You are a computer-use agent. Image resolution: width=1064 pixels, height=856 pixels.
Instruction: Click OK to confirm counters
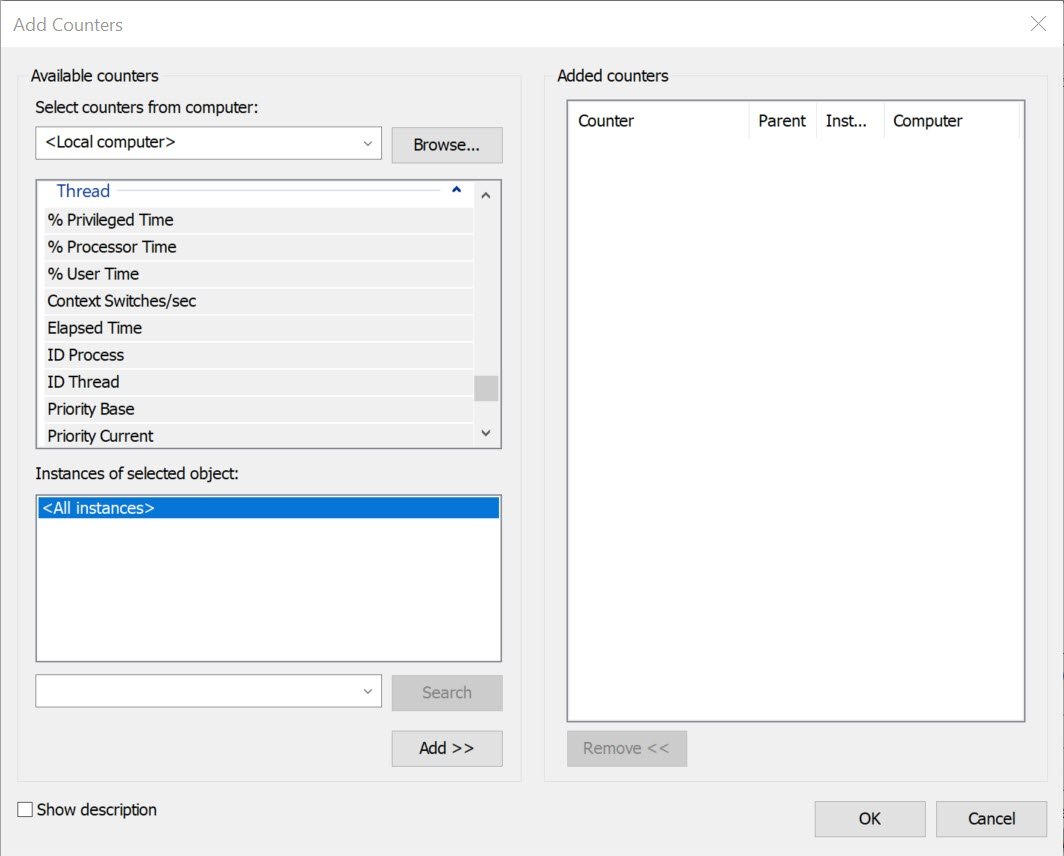pos(869,818)
